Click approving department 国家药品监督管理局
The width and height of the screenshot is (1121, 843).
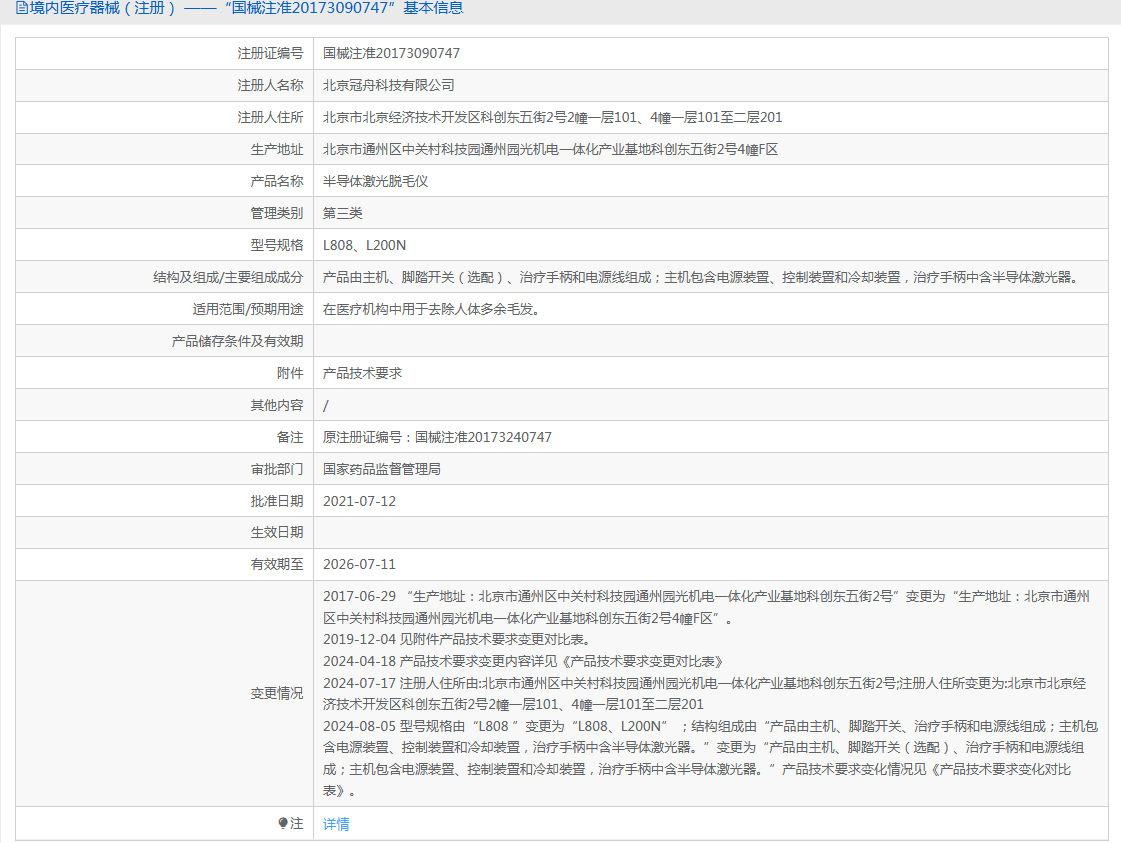(x=382, y=469)
